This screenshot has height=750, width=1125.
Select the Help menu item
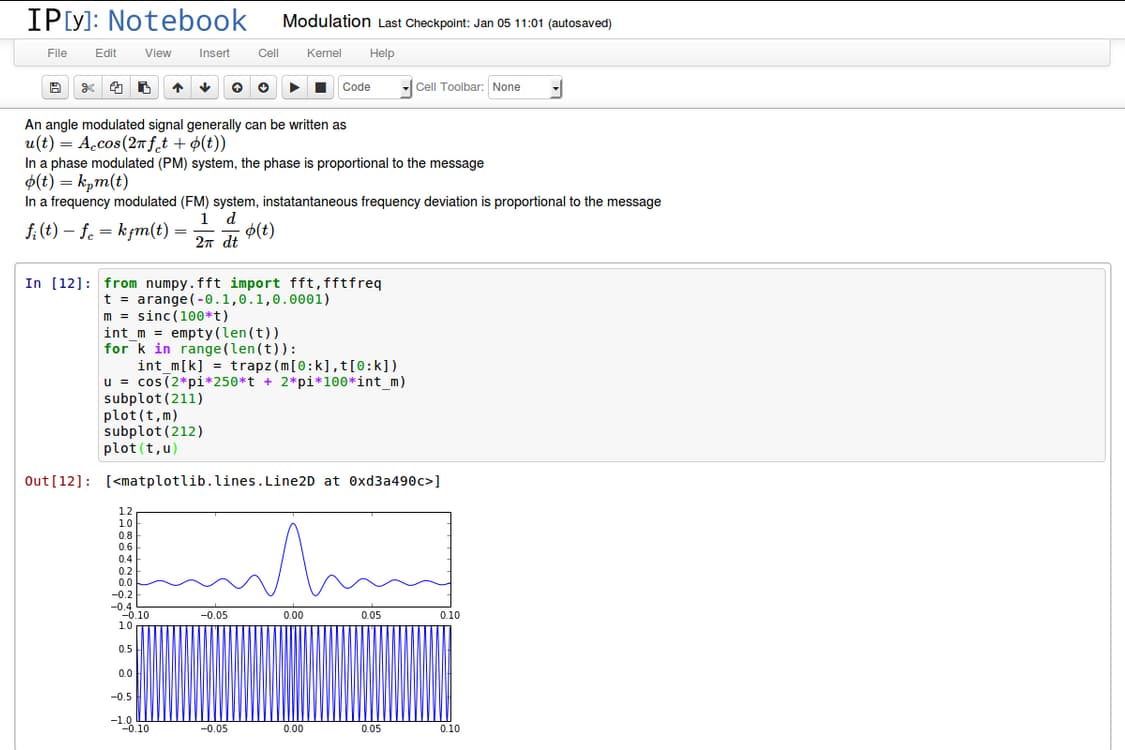(x=381, y=53)
